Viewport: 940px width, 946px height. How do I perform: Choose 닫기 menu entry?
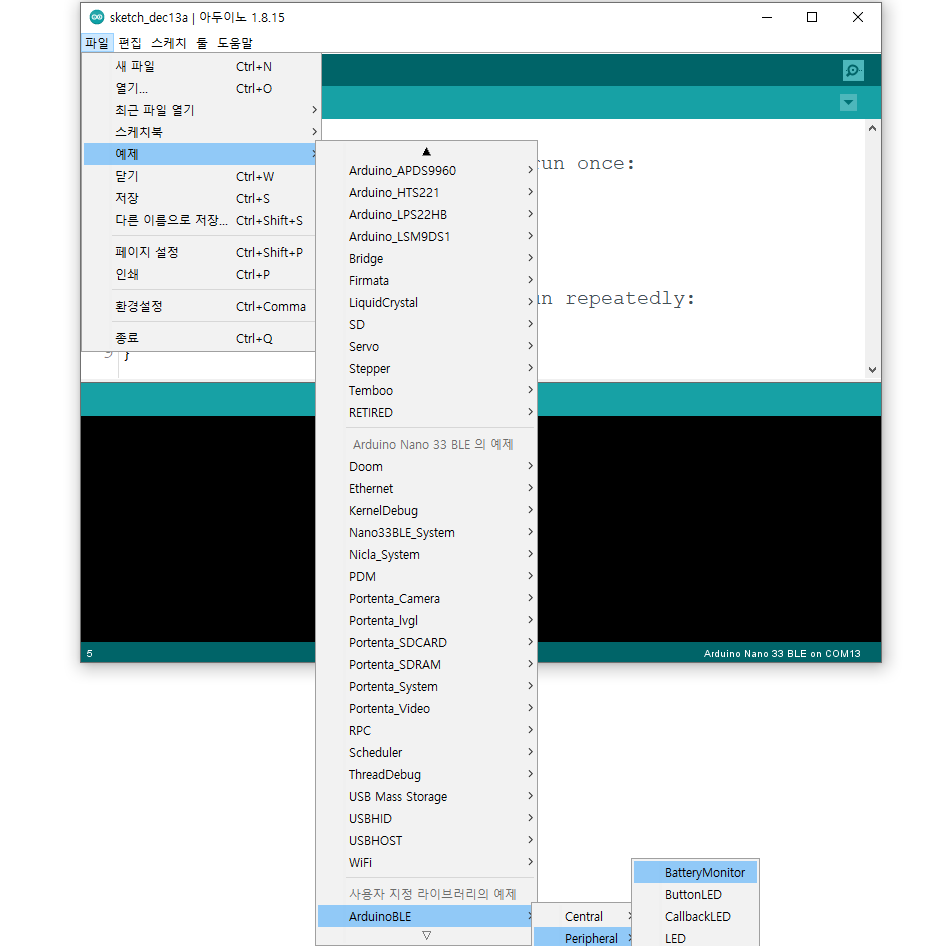(199, 176)
